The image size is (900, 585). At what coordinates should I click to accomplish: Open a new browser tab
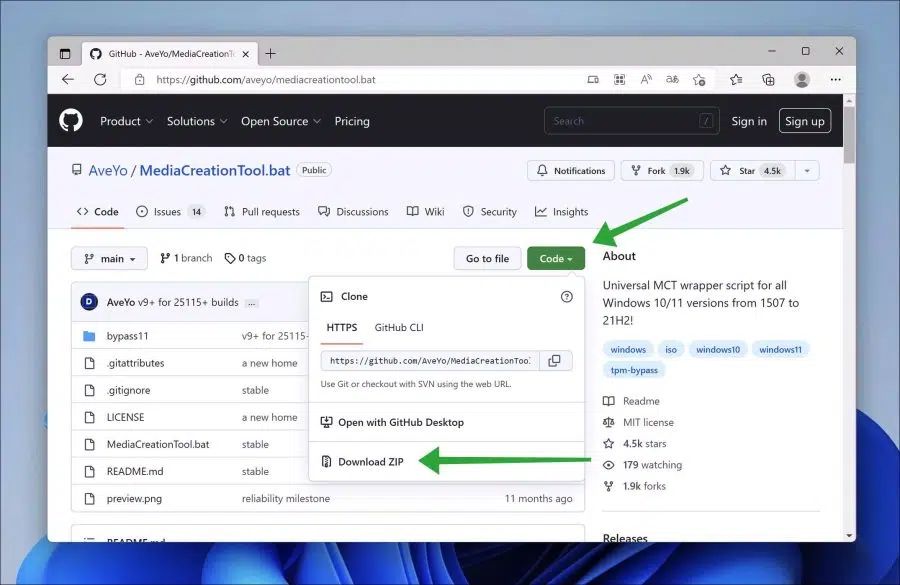(x=270, y=53)
